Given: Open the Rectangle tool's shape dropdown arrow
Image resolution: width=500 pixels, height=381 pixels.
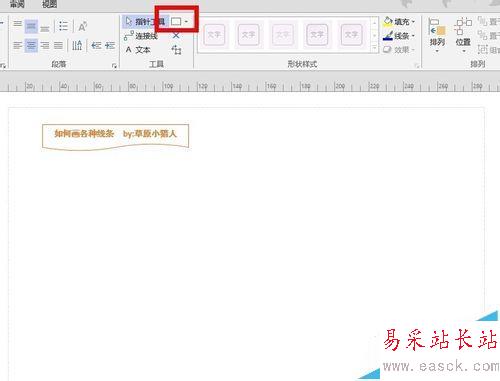Looking at the screenshot, I should point(186,22).
